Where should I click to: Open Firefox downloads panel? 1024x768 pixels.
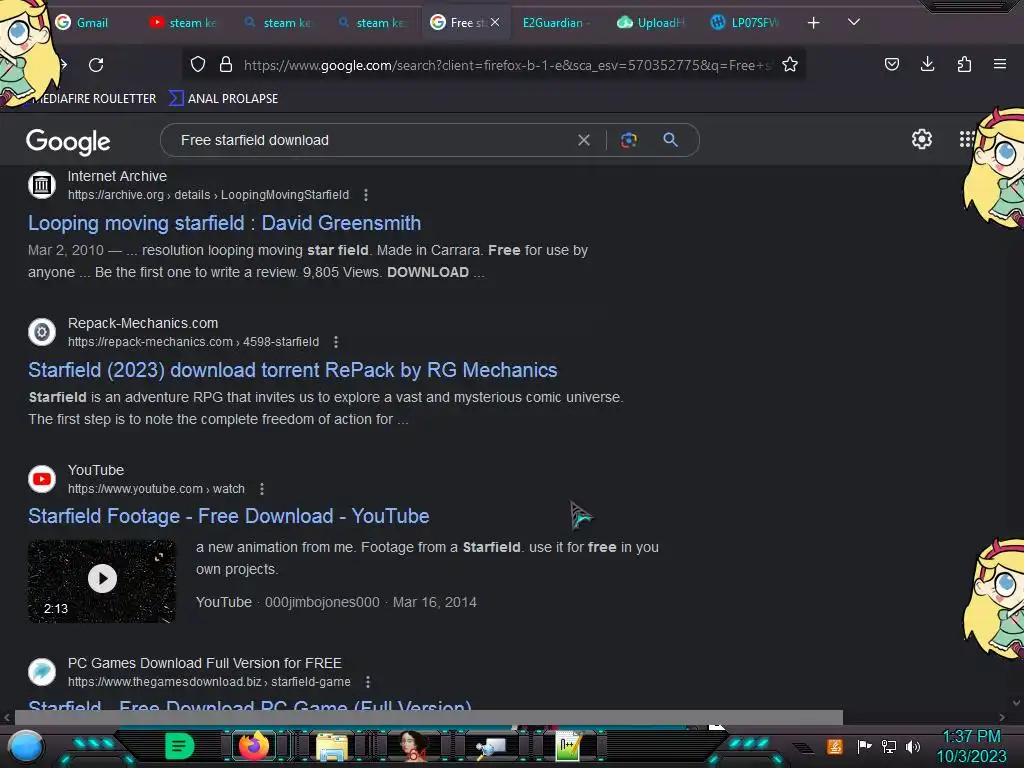click(927, 64)
